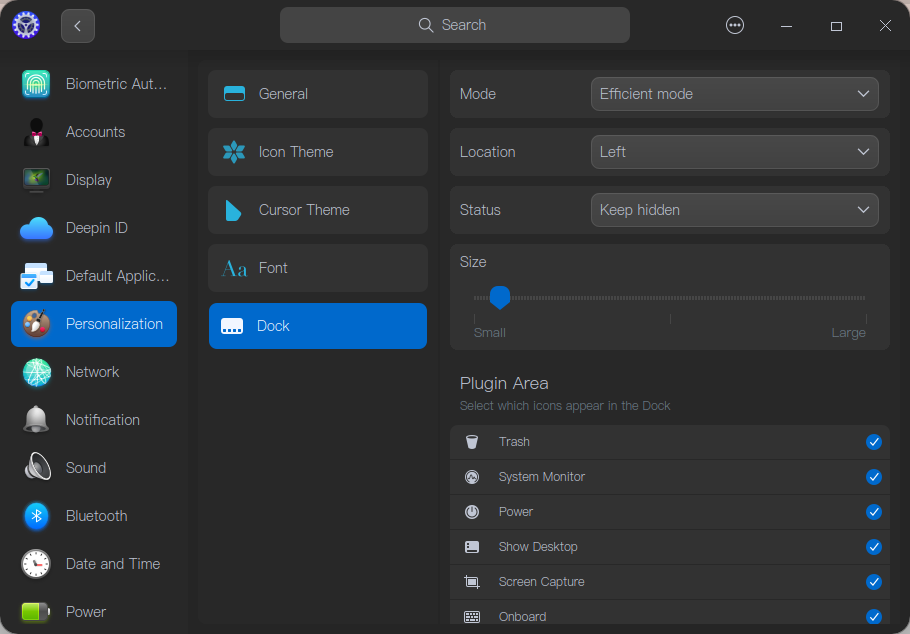Image resolution: width=910 pixels, height=634 pixels.
Task: Switch to the Icon Theme section
Action: (x=317, y=152)
